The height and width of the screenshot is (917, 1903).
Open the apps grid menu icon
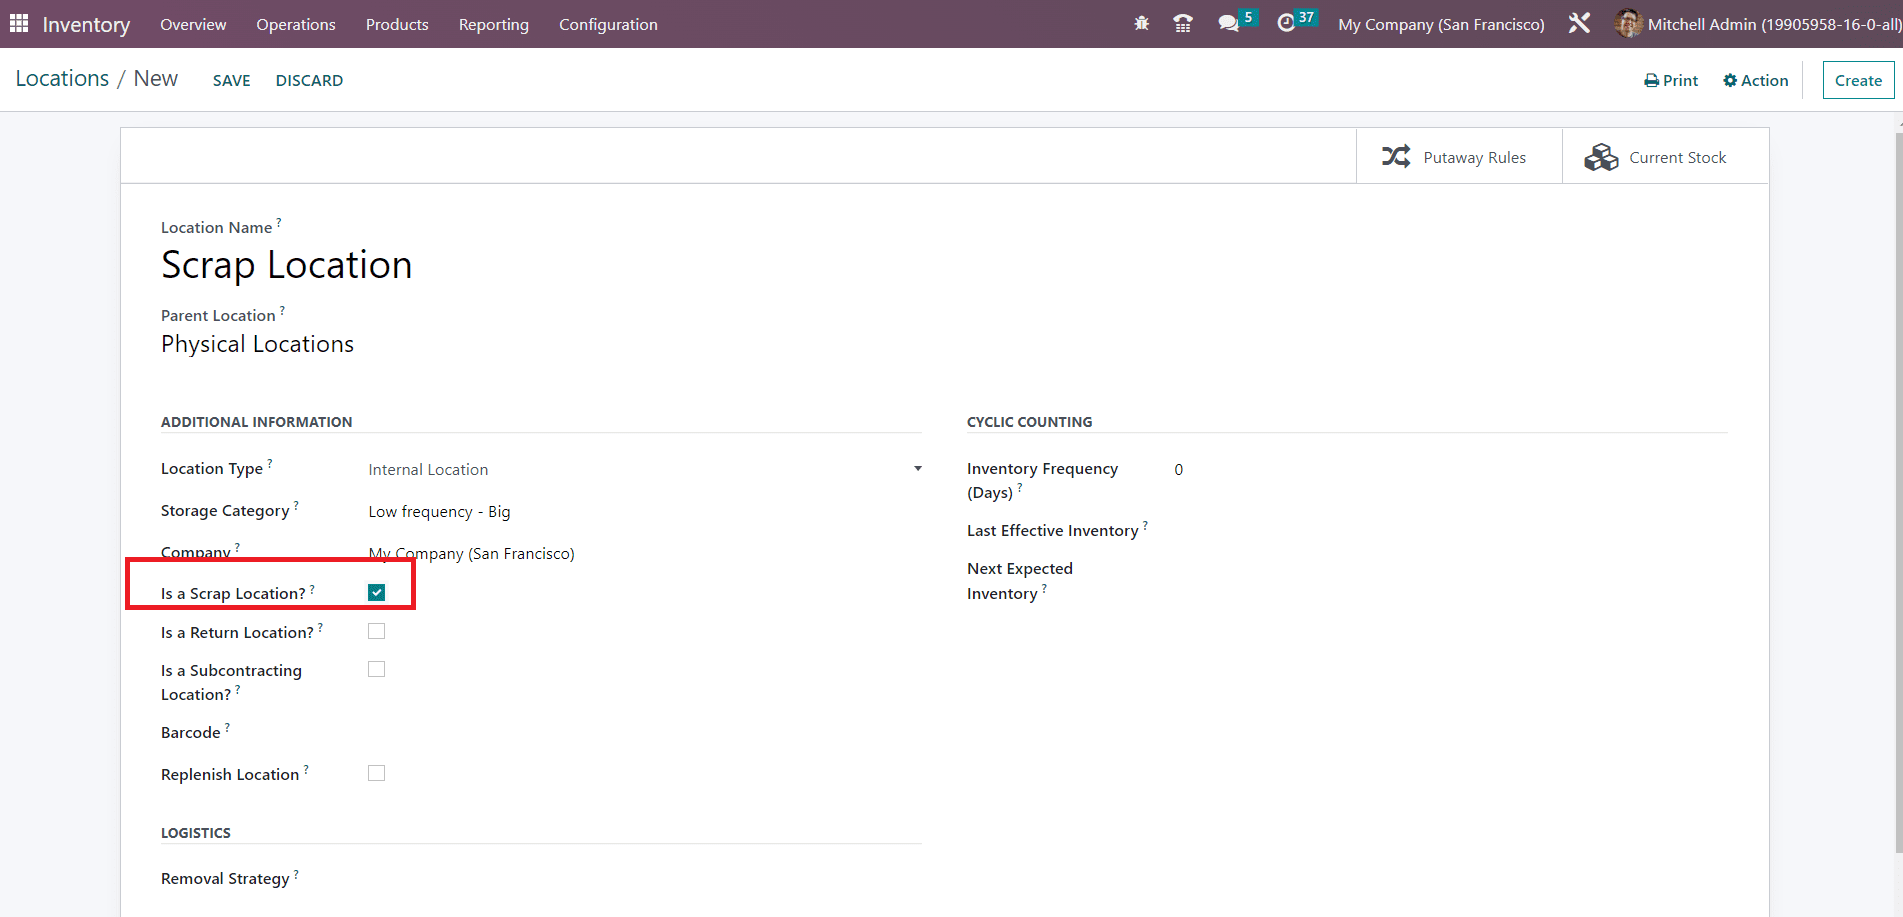point(19,24)
